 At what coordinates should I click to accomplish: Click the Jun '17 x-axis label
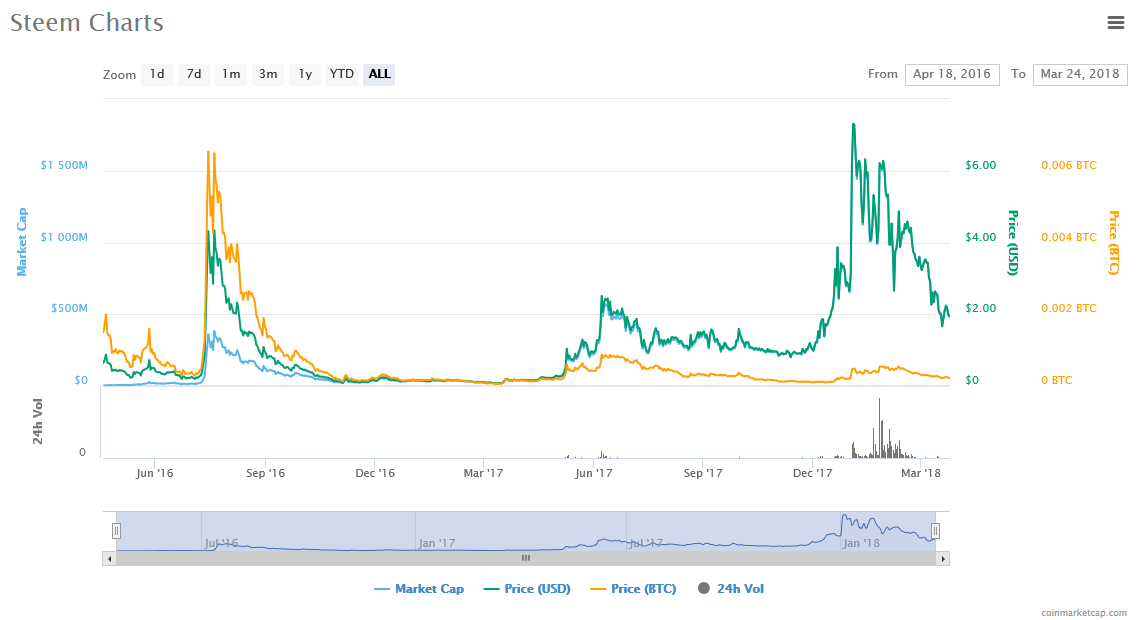click(593, 473)
